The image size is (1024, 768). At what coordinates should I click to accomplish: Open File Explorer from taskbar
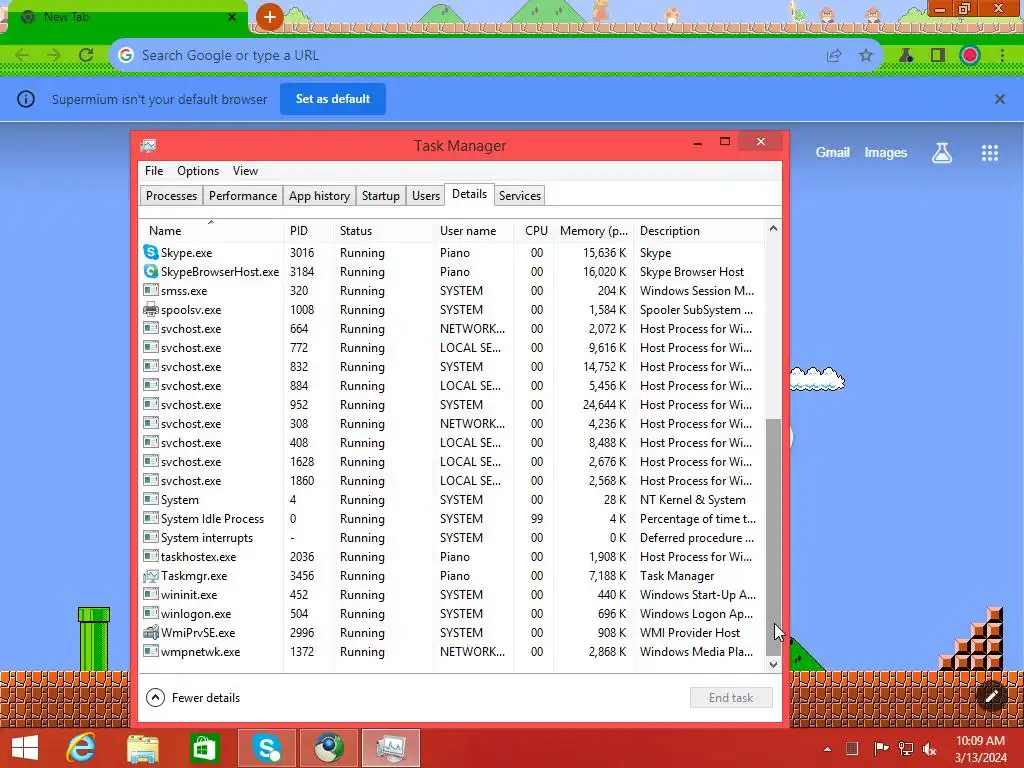[x=142, y=748]
